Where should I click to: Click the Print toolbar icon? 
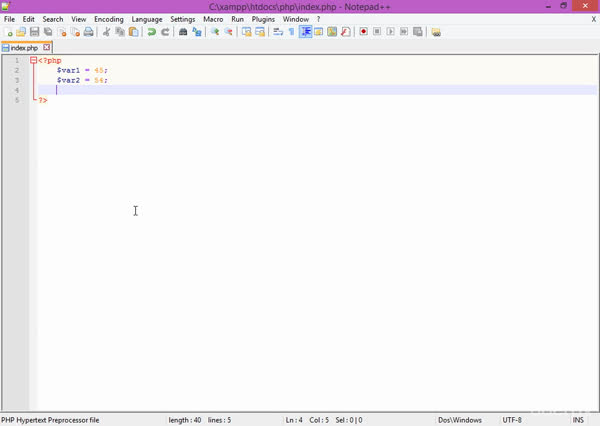click(x=88, y=32)
